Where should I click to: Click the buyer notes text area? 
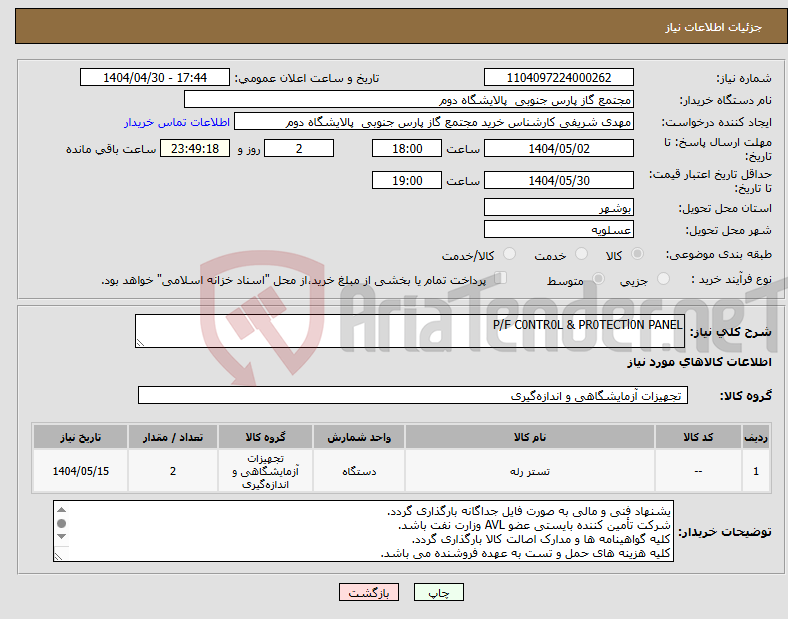click(x=363, y=531)
